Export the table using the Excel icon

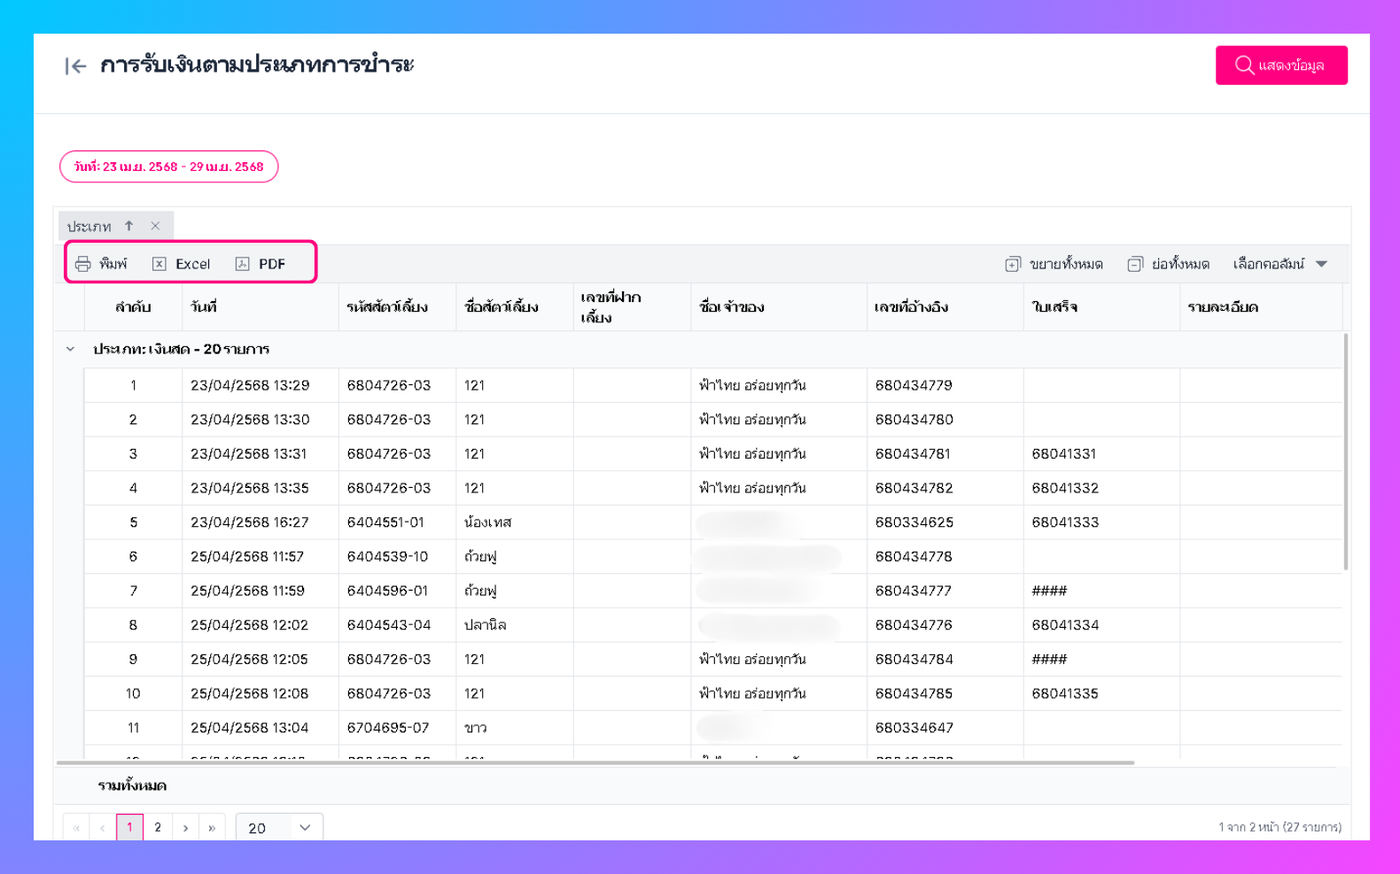(x=159, y=264)
